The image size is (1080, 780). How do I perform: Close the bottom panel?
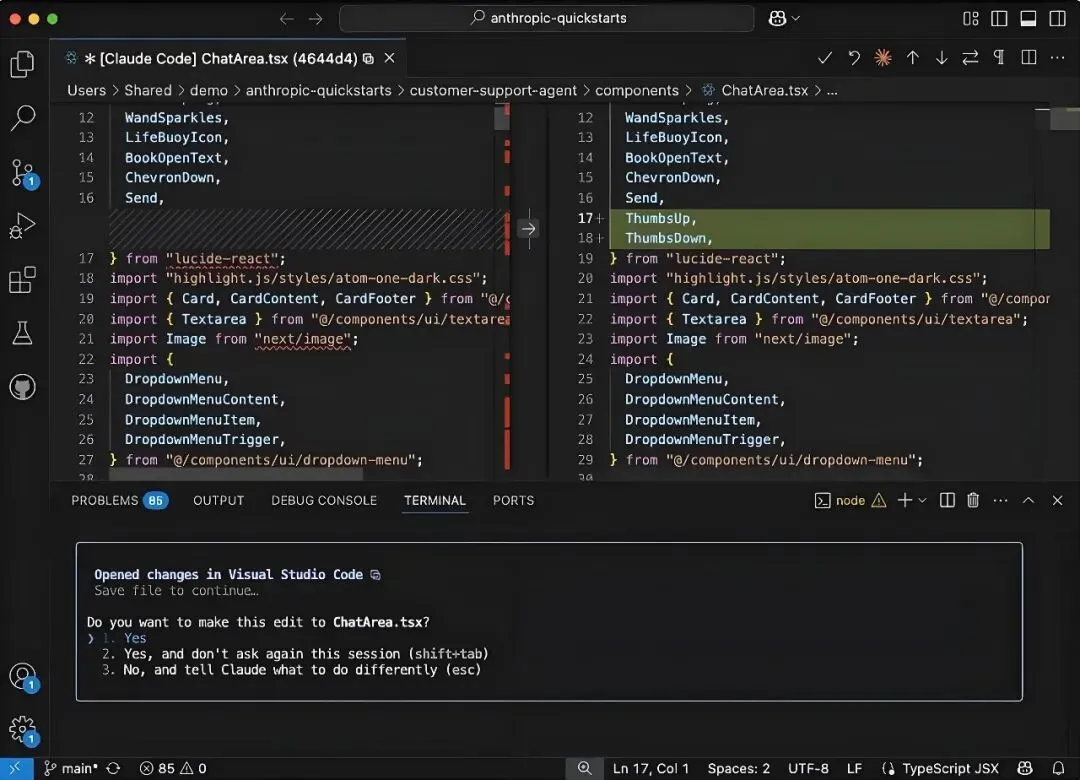[1057, 500]
